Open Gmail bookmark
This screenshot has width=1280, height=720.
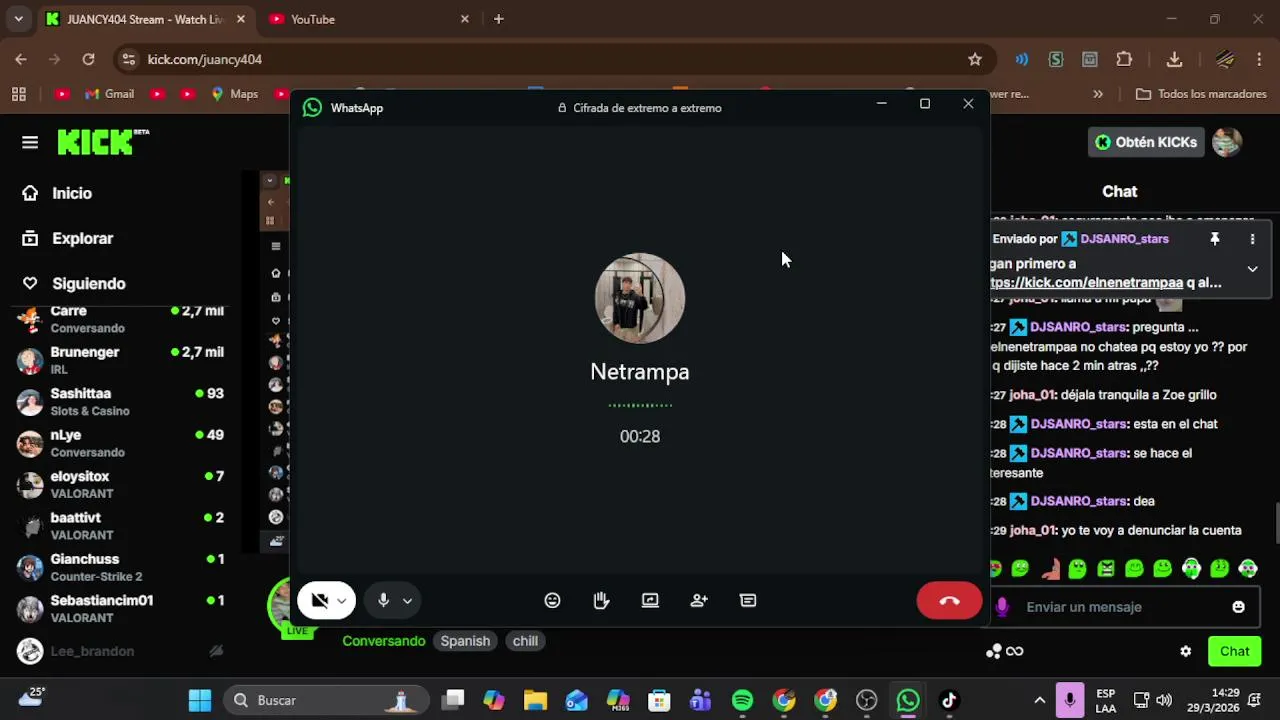pyautogui.click(x=109, y=94)
